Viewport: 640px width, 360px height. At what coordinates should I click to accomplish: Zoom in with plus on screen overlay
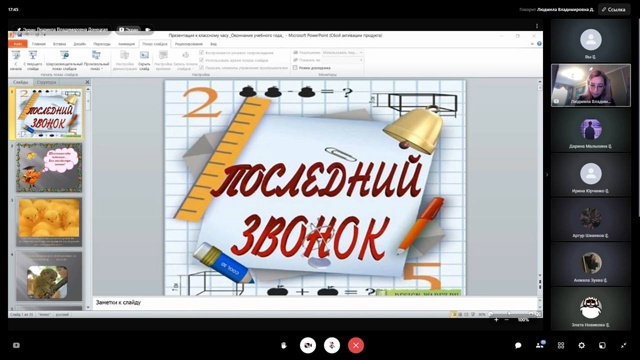(496, 320)
